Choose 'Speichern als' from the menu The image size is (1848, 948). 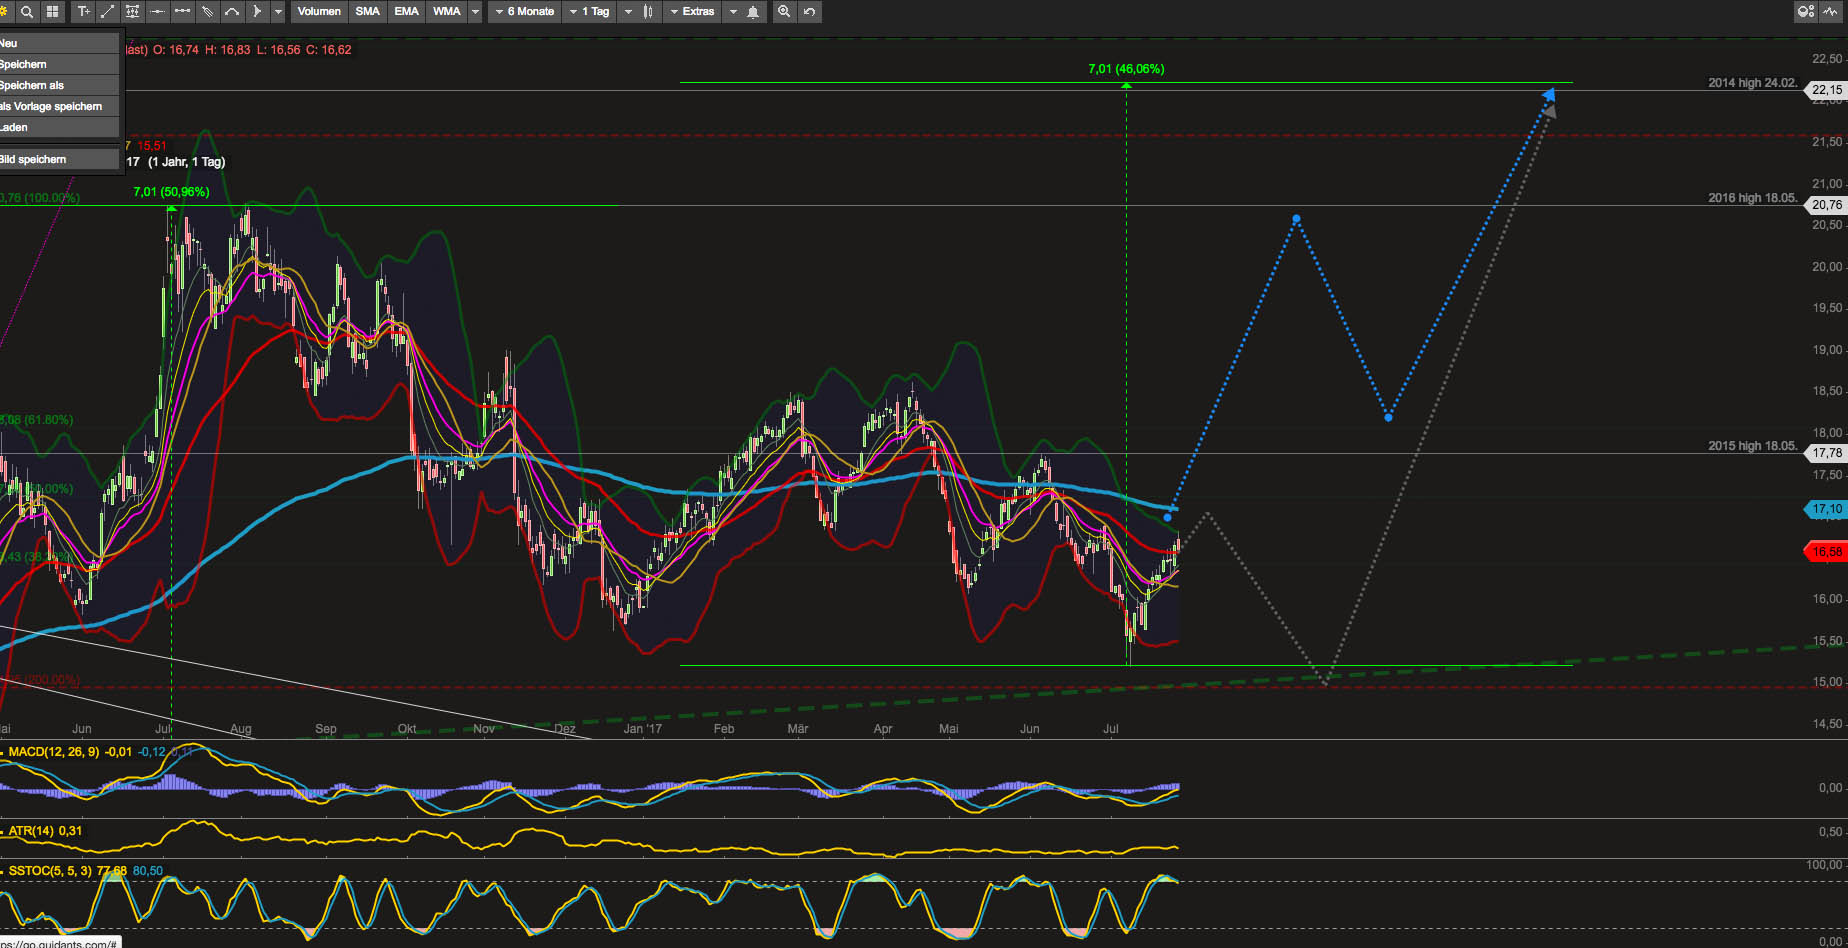pyautogui.click(x=32, y=86)
